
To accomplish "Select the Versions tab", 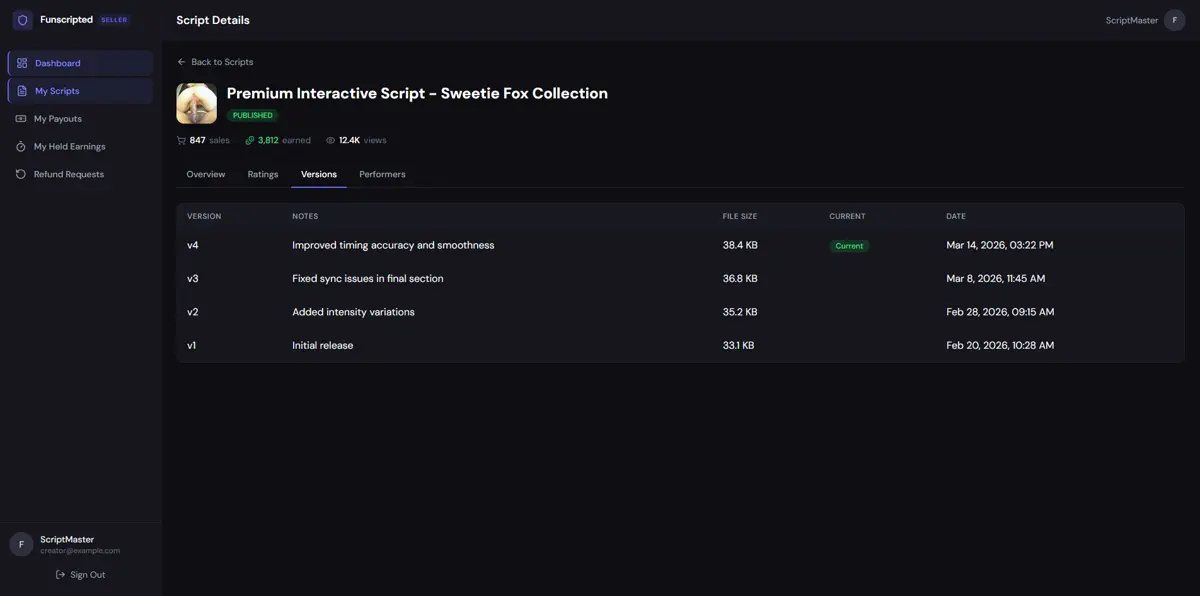I will [x=319, y=174].
